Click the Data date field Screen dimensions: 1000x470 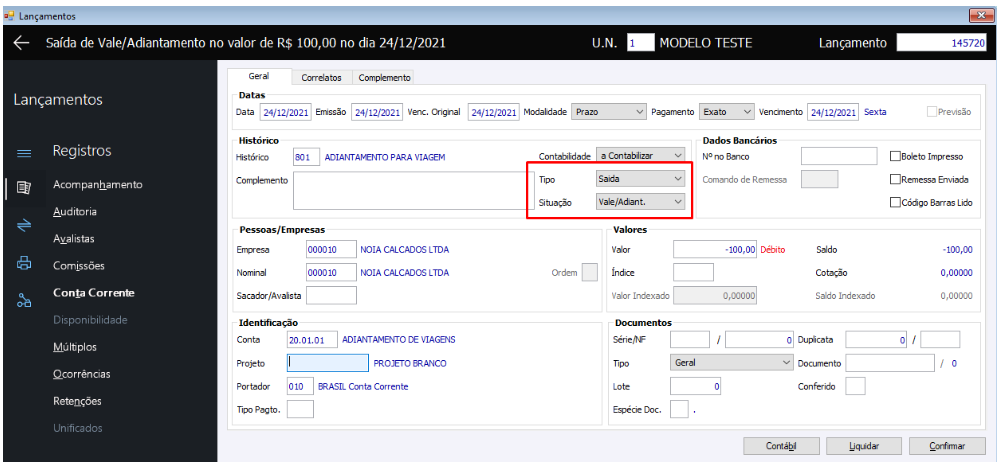(x=286, y=112)
